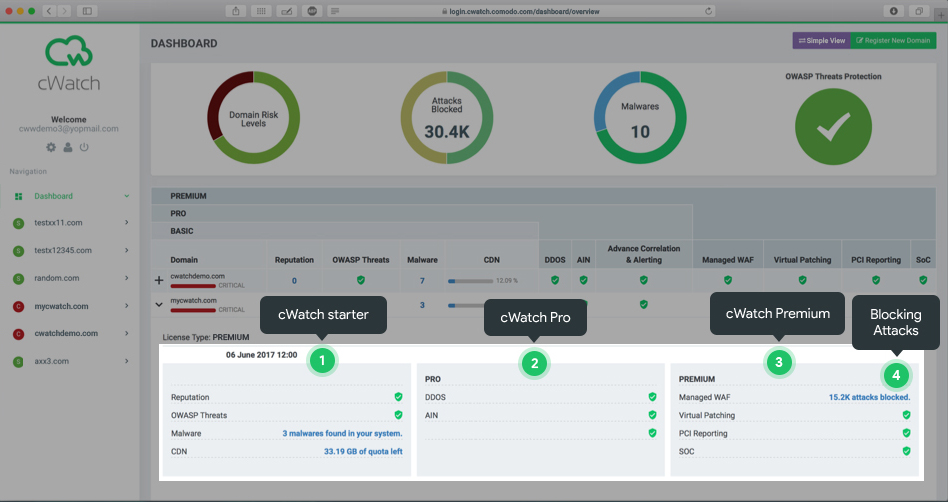The height and width of the screenshot is (502, 948).
Task: Log out using the power icon
Action: click(84, 147)
